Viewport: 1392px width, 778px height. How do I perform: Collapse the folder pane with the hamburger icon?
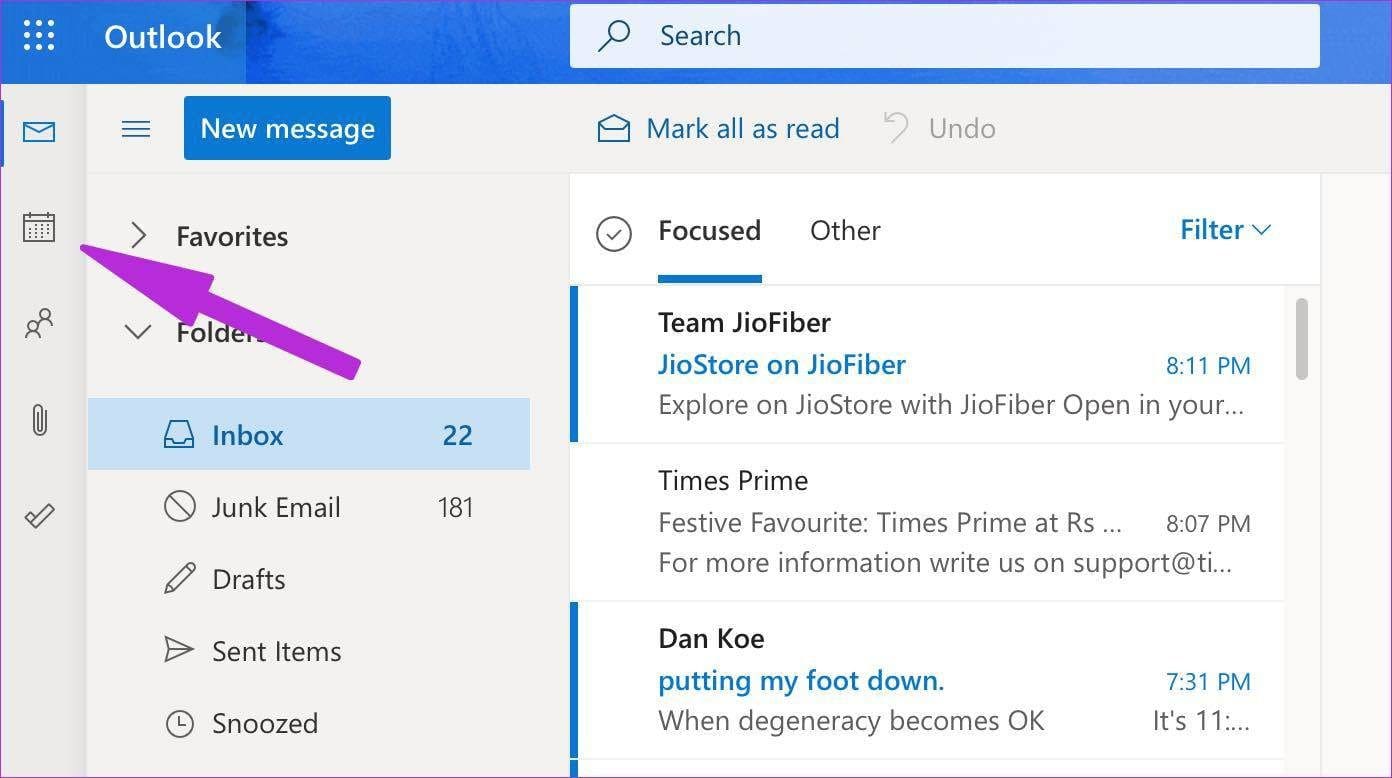[x=136, y=128]
